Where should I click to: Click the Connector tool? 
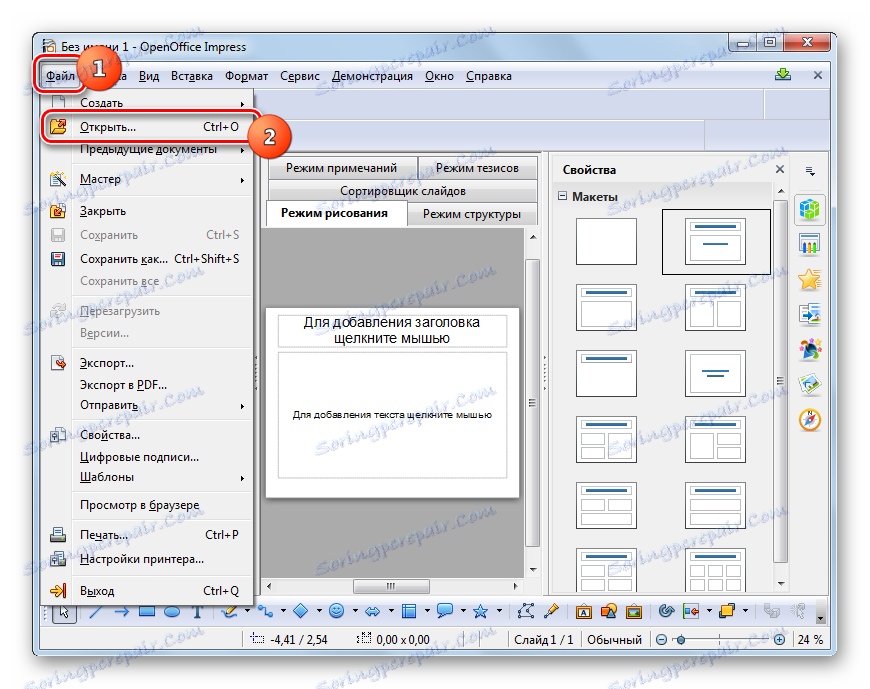266,611
